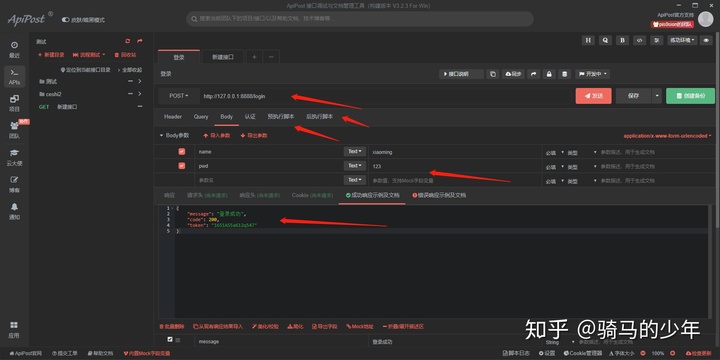Uncheck the name parameter checkbox
Screen dimensions: 720x360
click(x=181, y=152)
